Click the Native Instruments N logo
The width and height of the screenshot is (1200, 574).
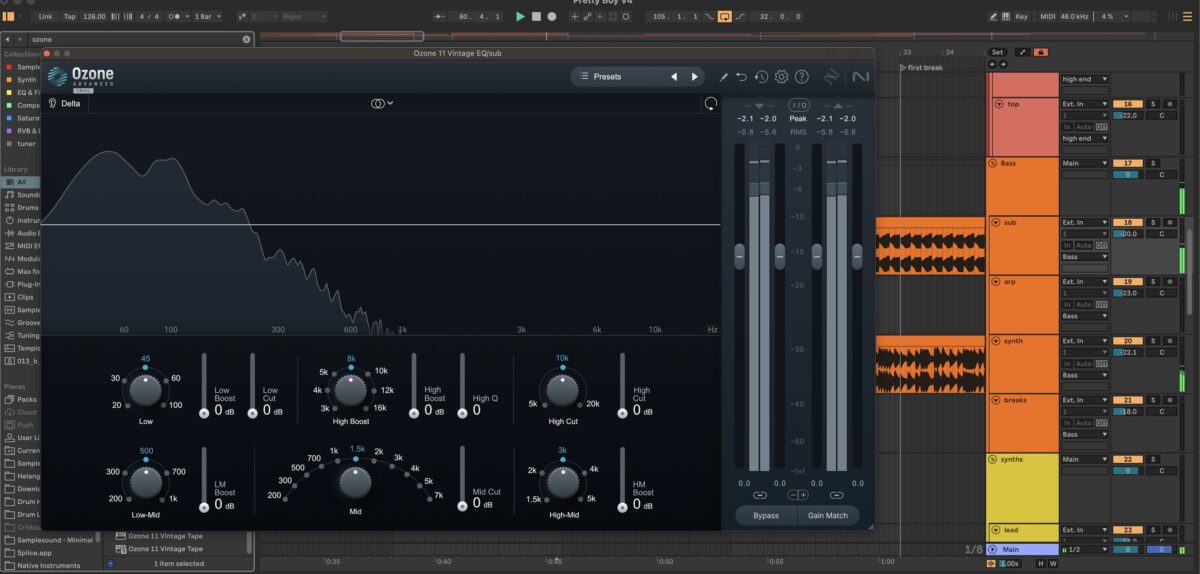pos(860,77)
